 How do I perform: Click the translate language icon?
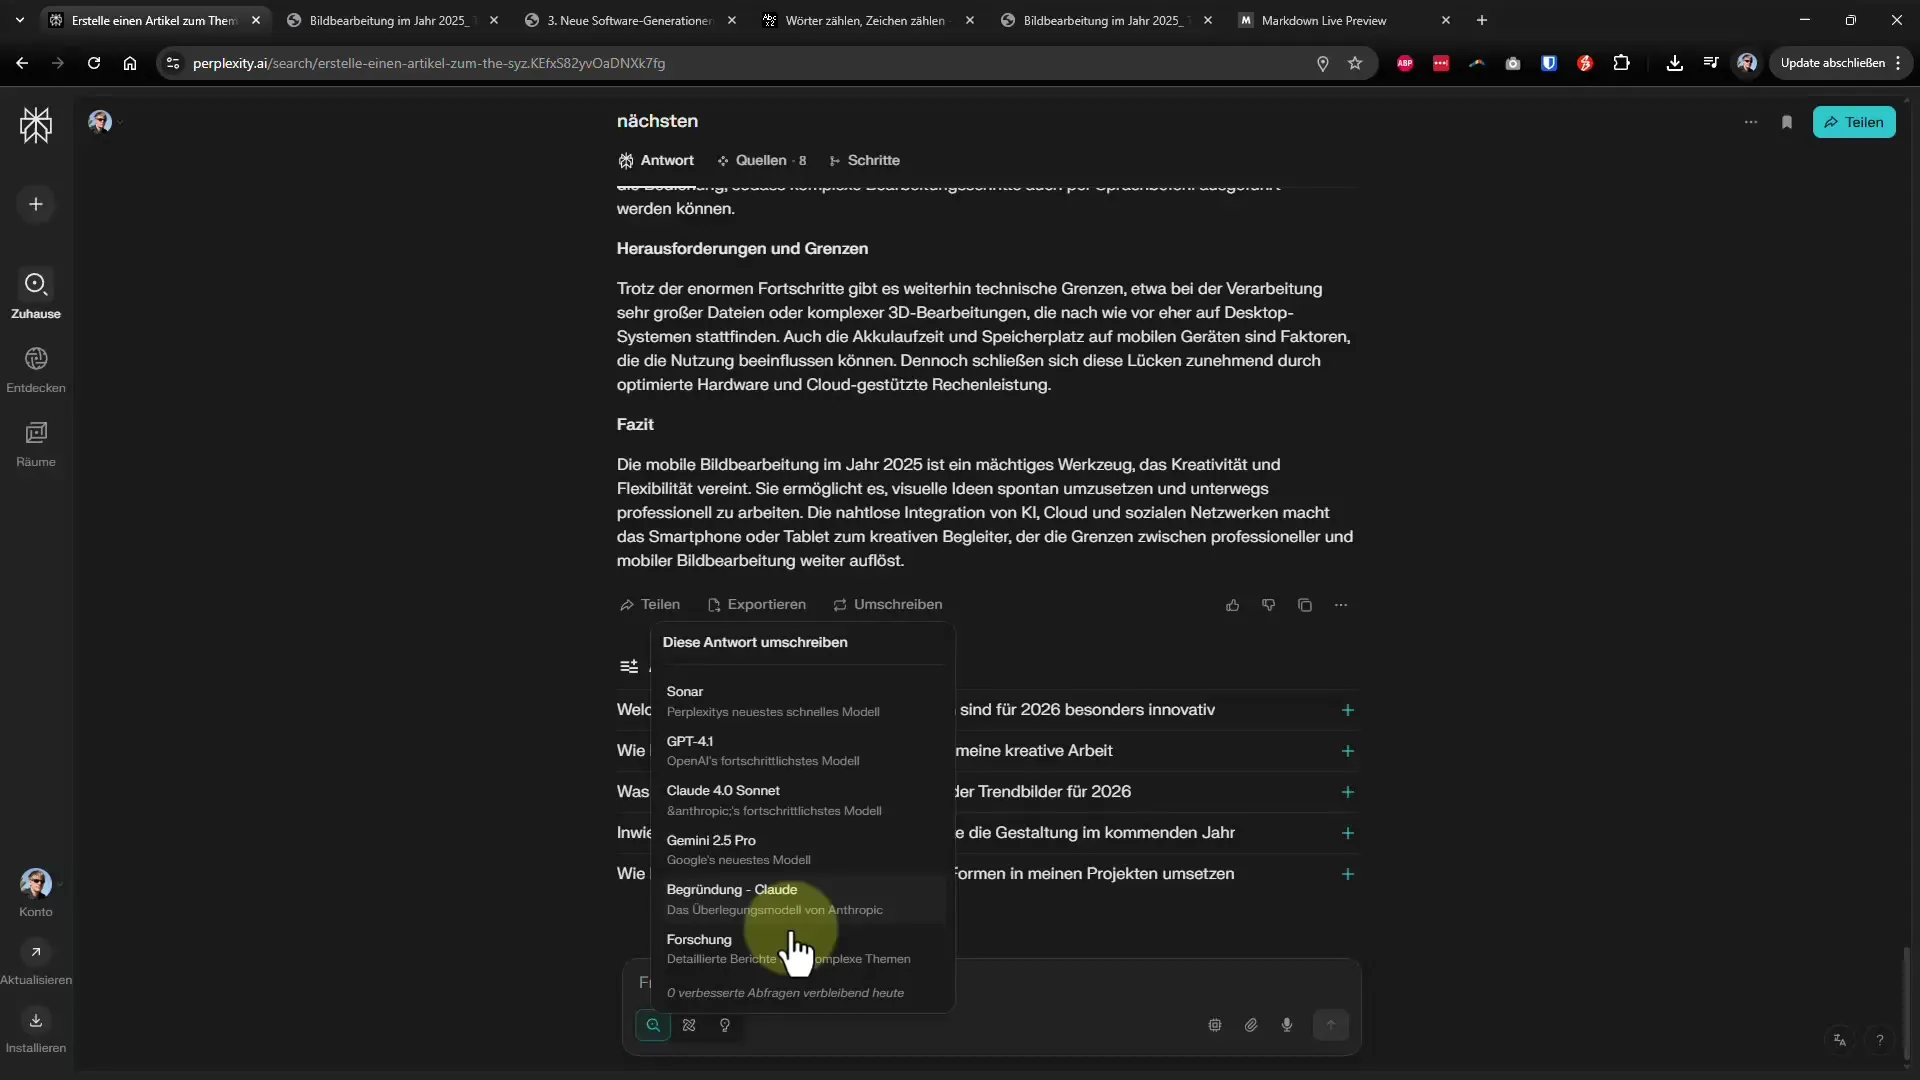coord(1840,1040)
